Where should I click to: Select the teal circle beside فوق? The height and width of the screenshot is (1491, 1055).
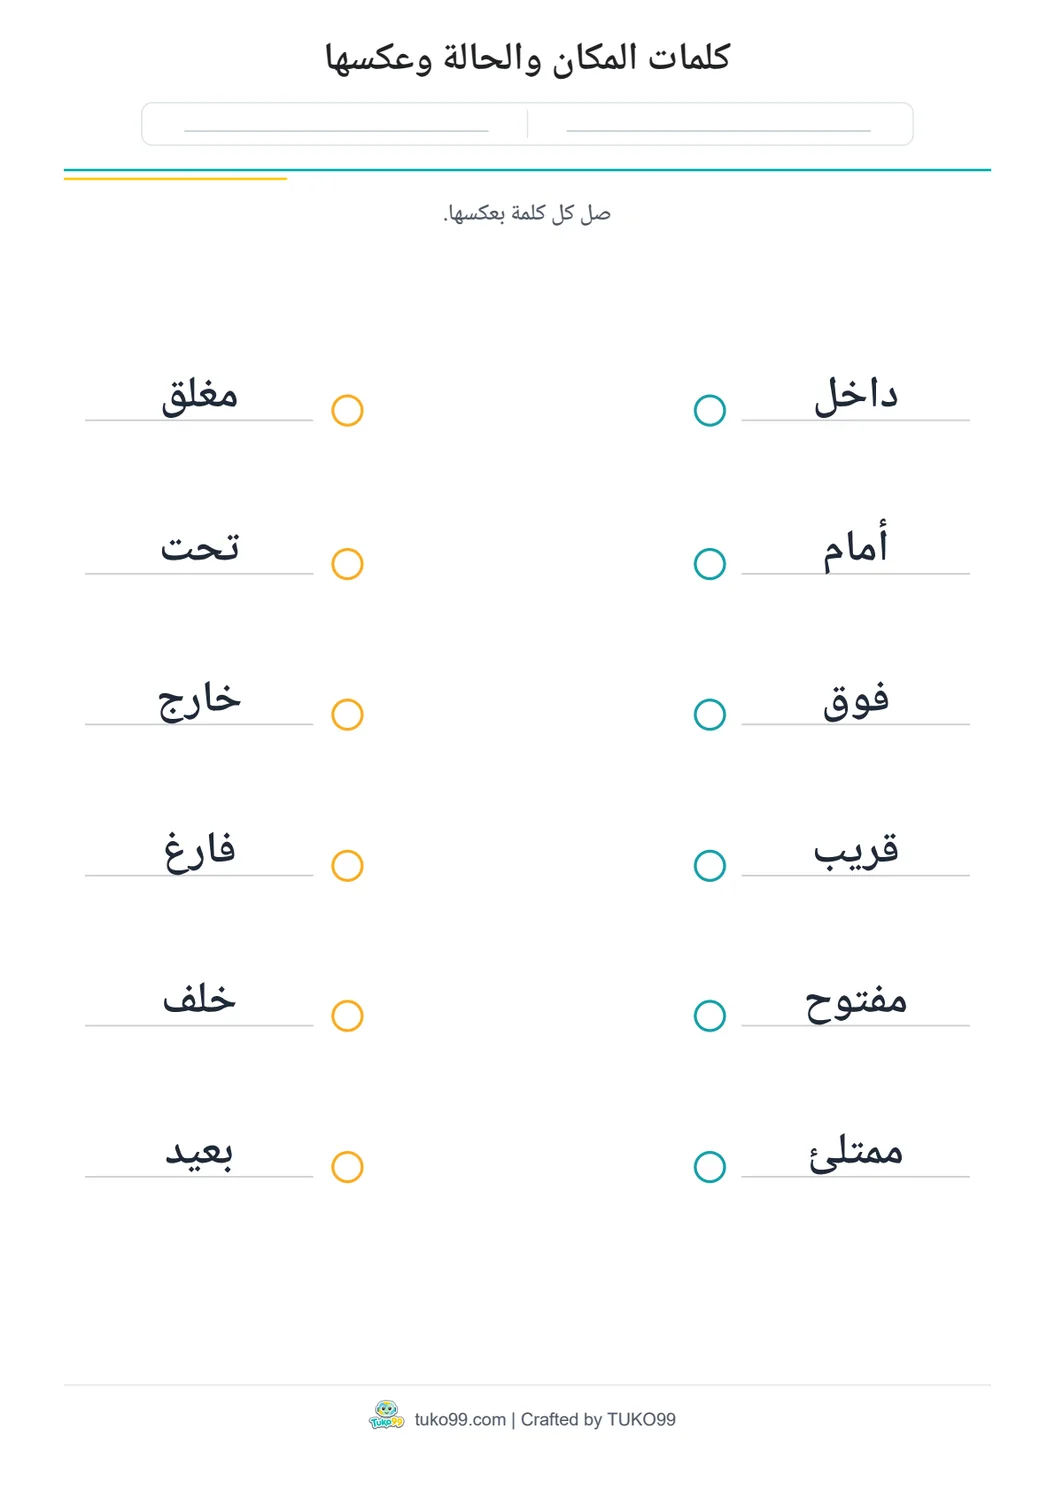tap(709, 715)
